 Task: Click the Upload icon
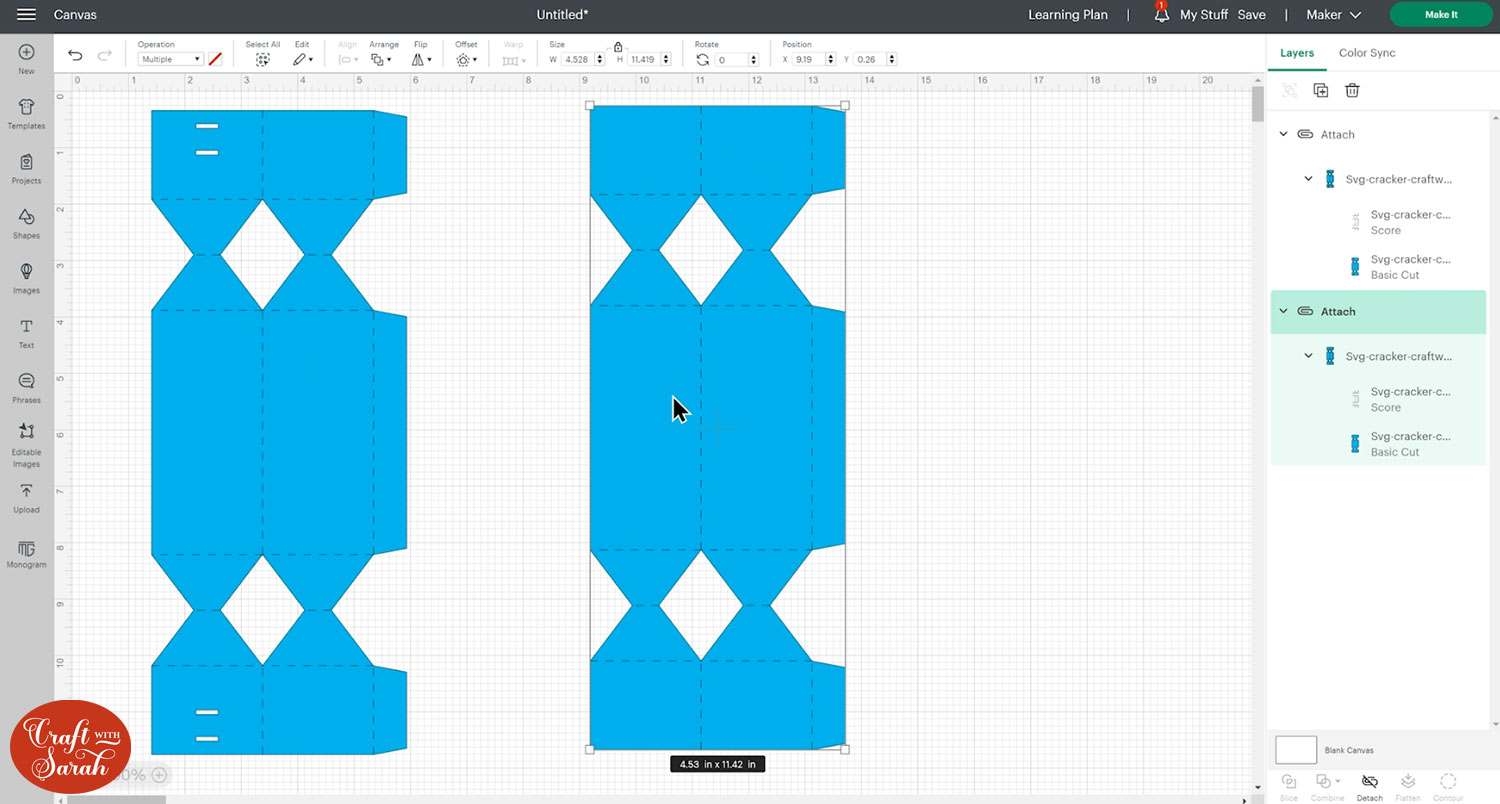(x=26, y=496)
